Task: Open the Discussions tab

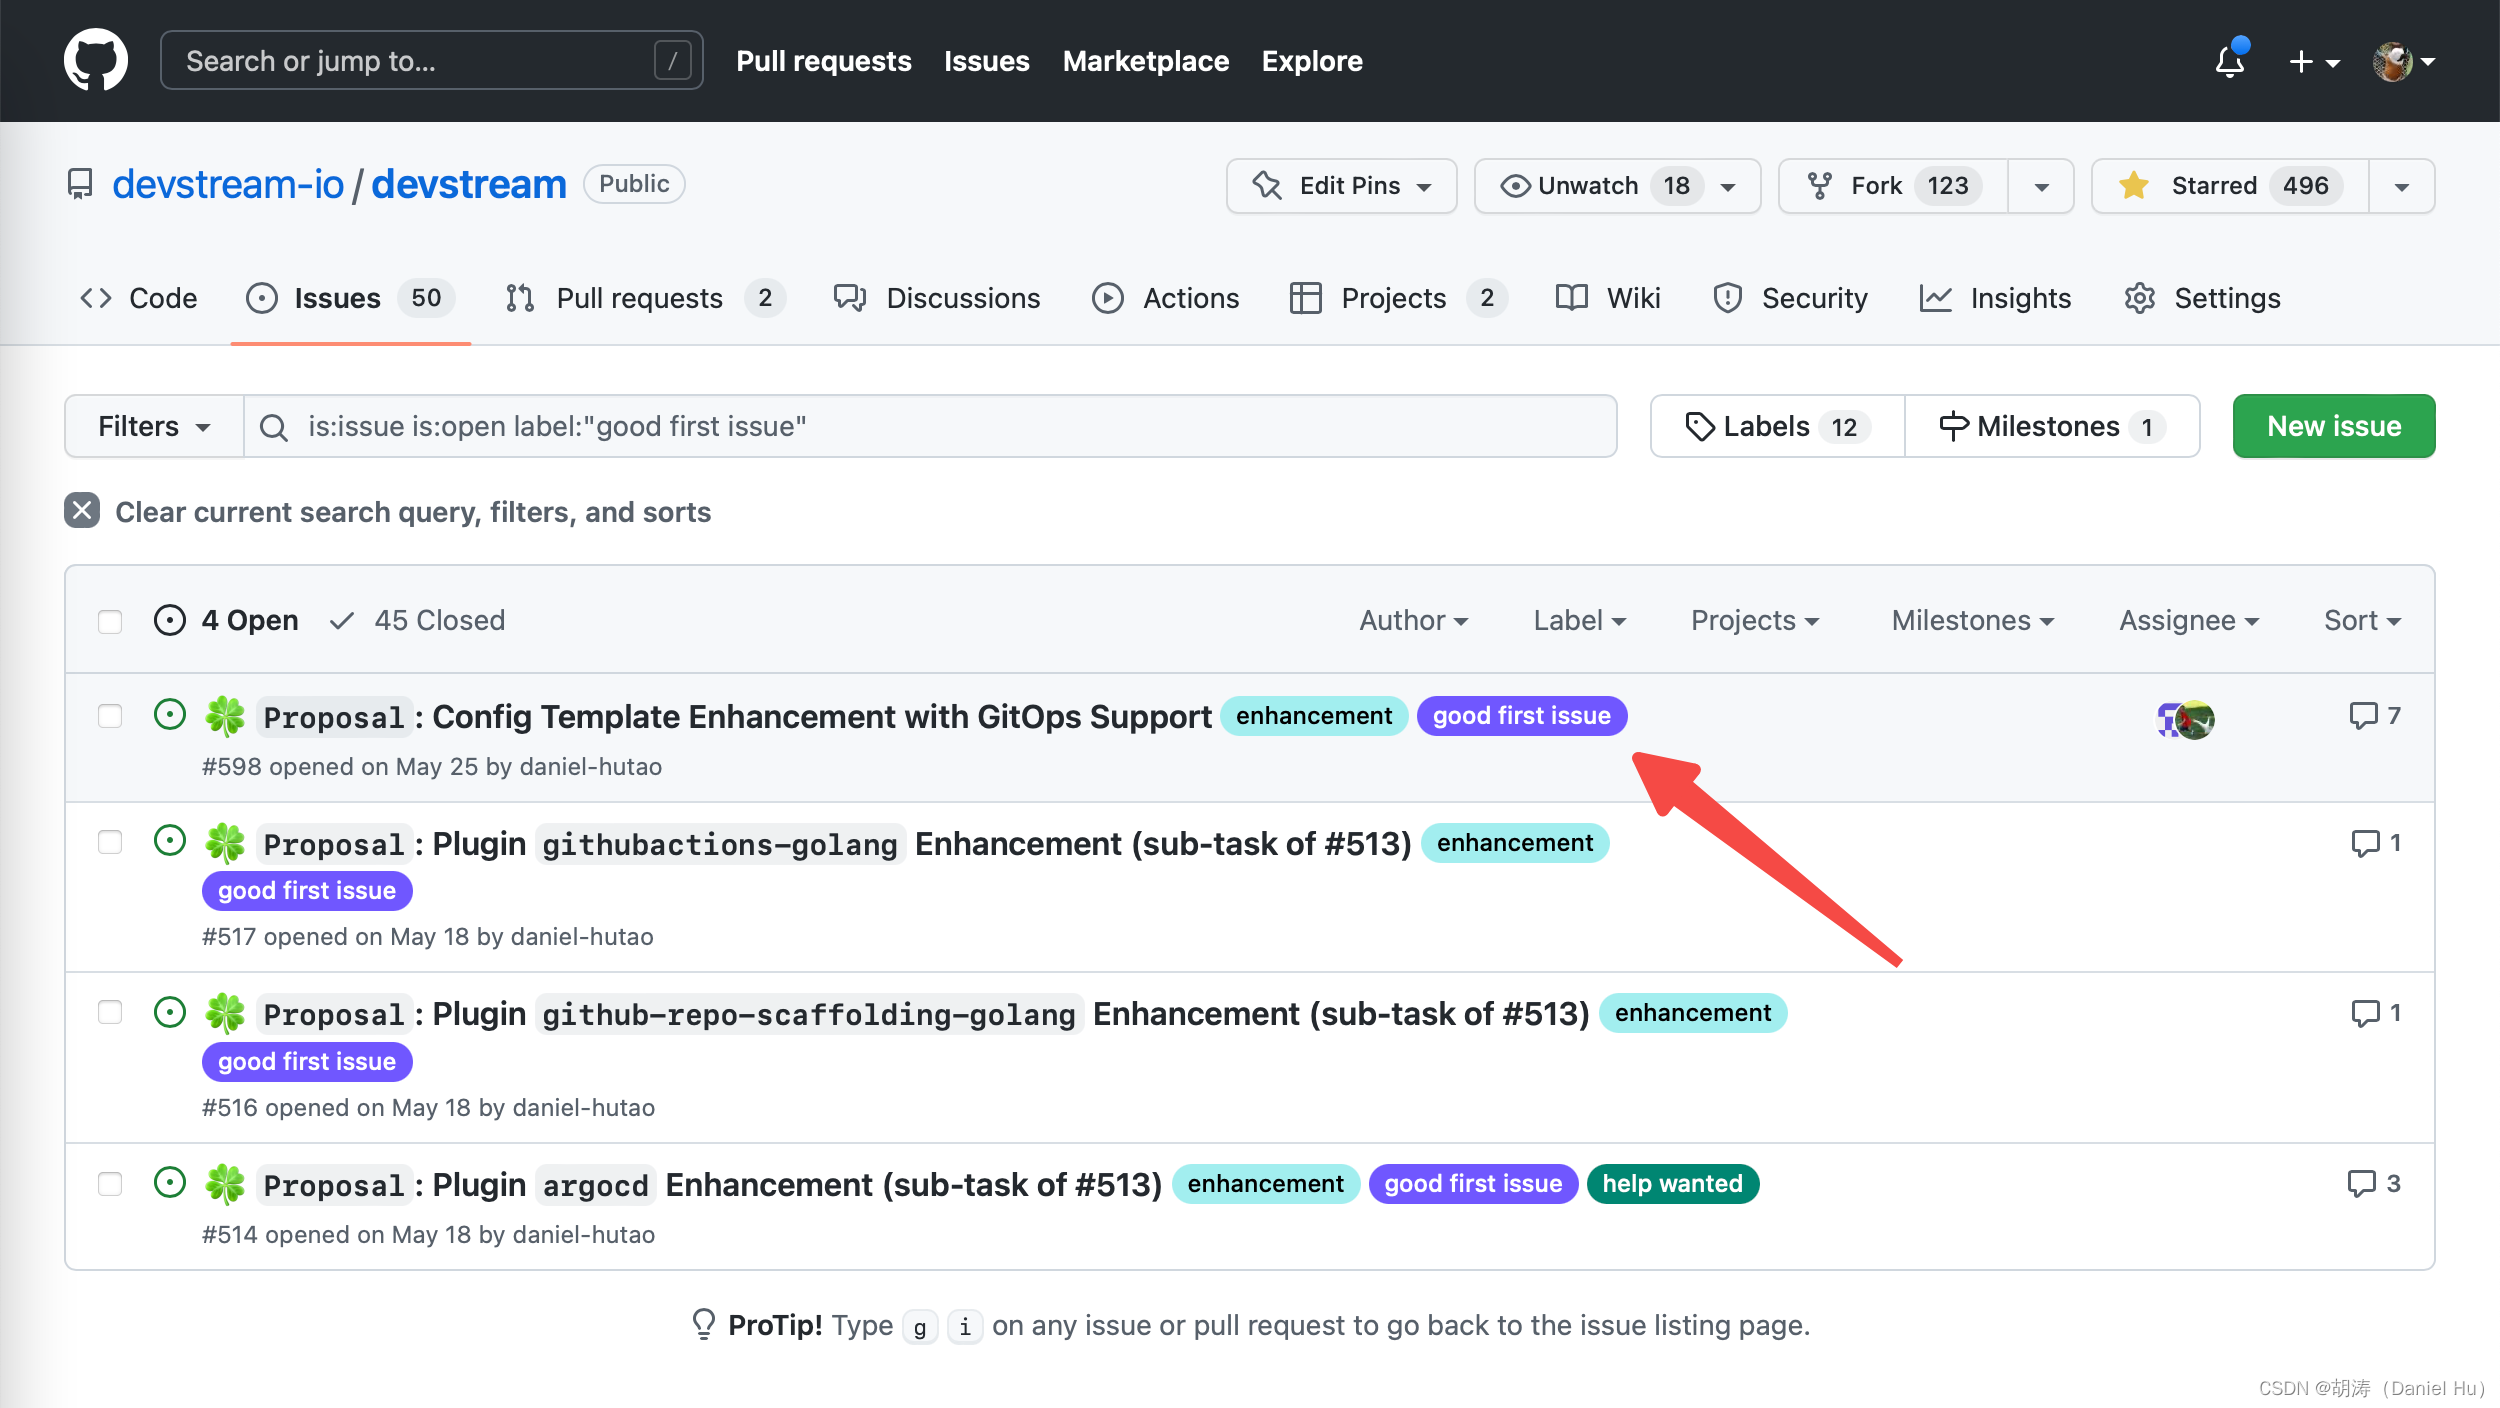Action: pyautogui.click(x=960, y=297)
